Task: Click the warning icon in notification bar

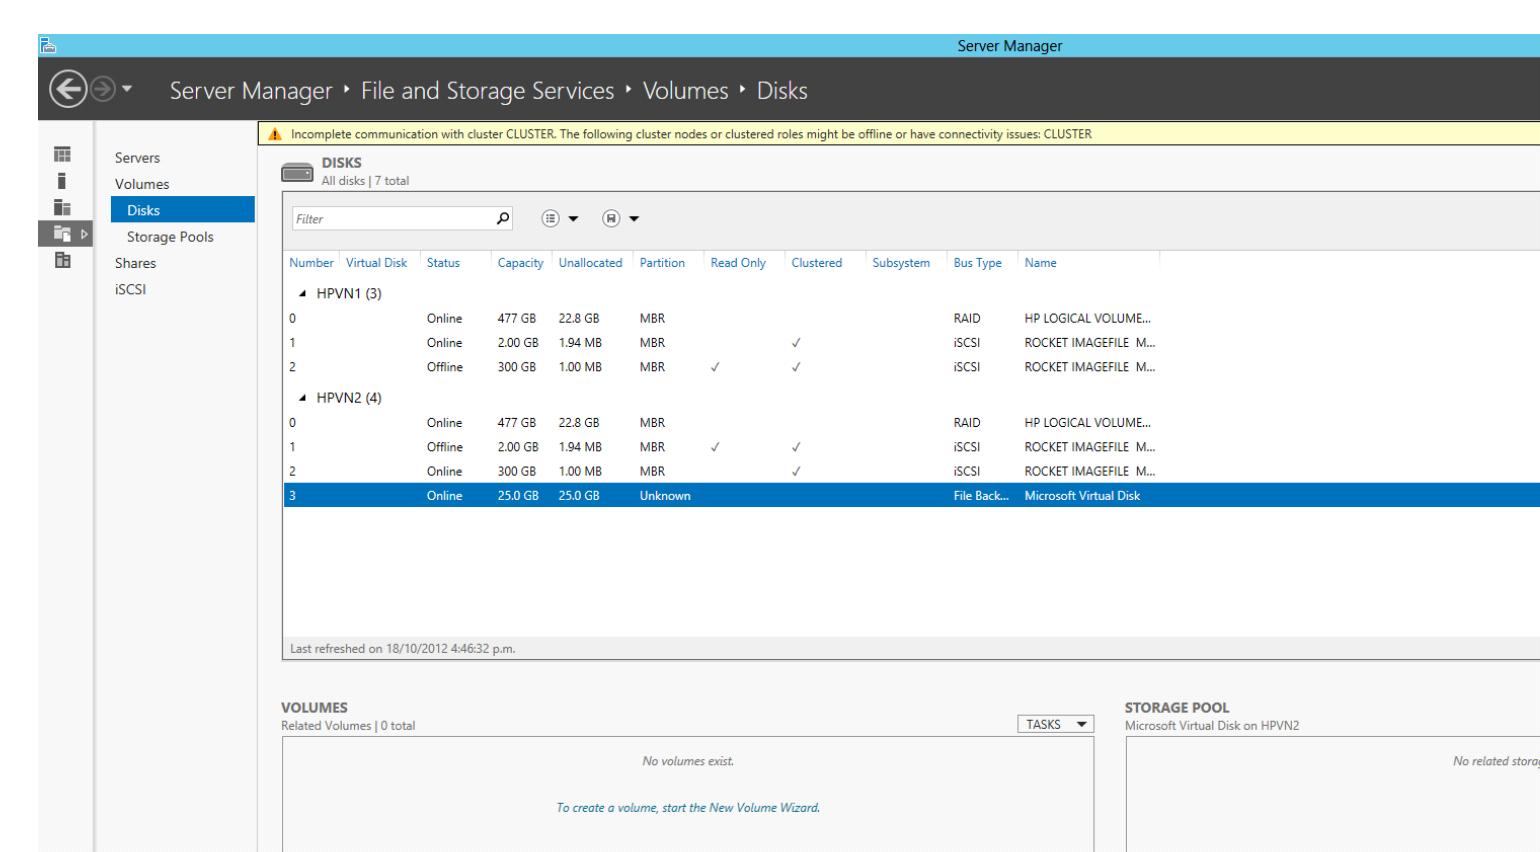Action: [x=275, y=134]
